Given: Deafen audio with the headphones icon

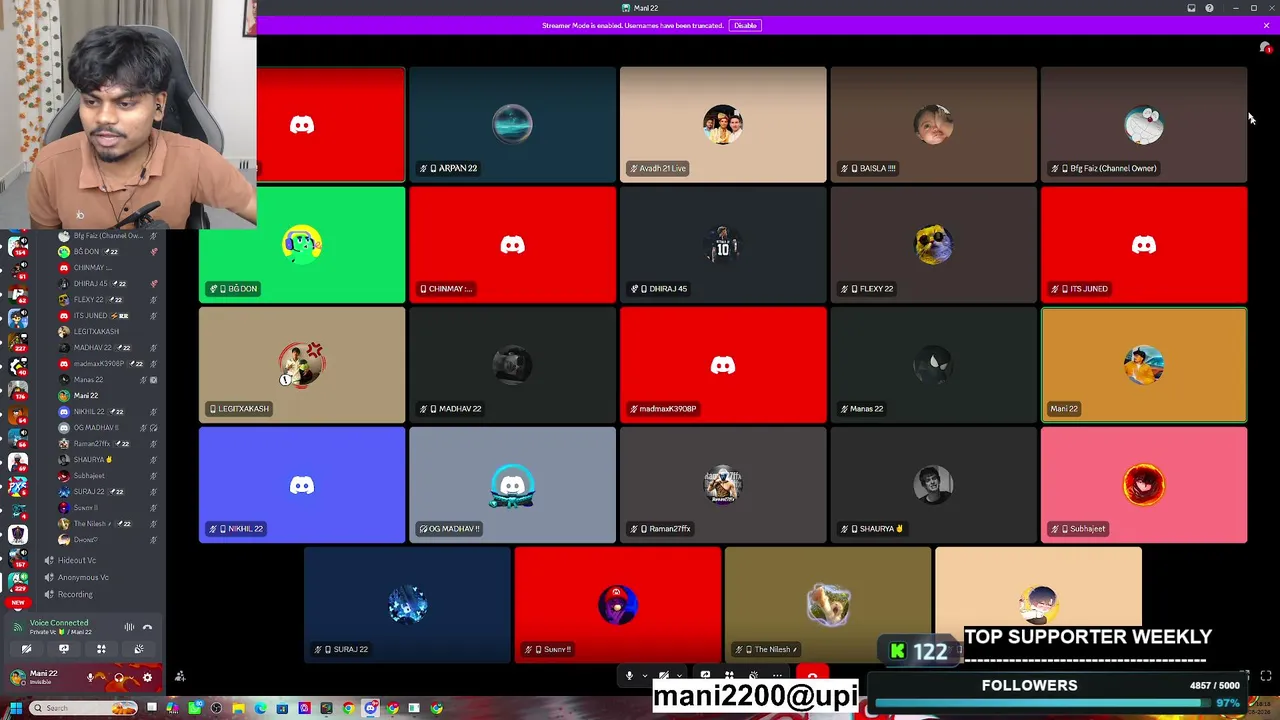Looking at the screenshot, I should (x=119, y=677).
